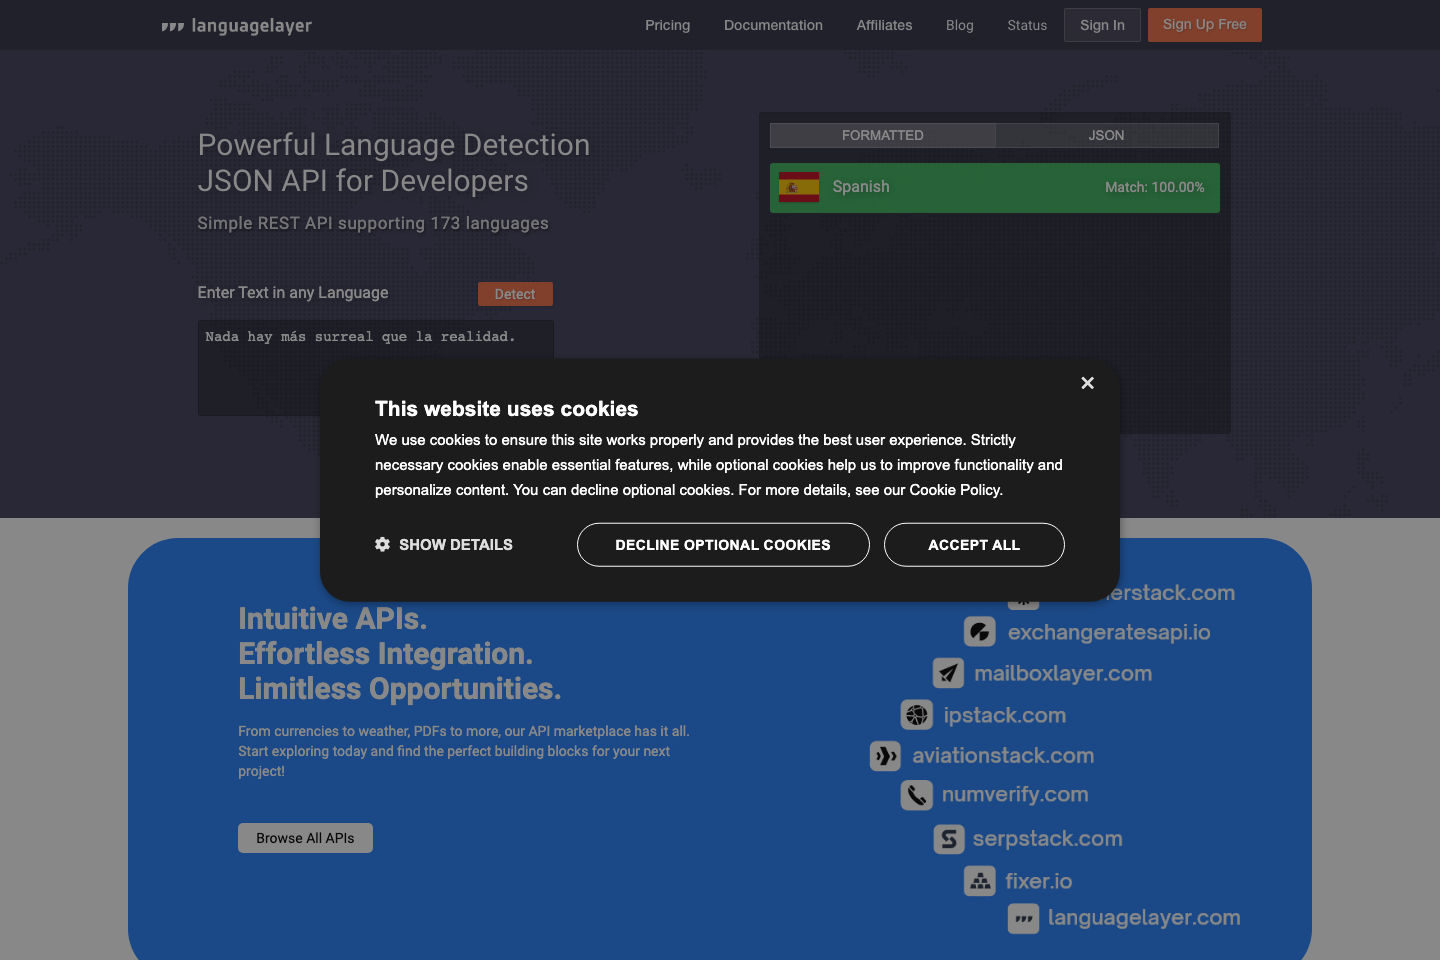1440x960 pixels.
Task: Select the S icon beside serpstack.com
Action: (x=949, y=839)
